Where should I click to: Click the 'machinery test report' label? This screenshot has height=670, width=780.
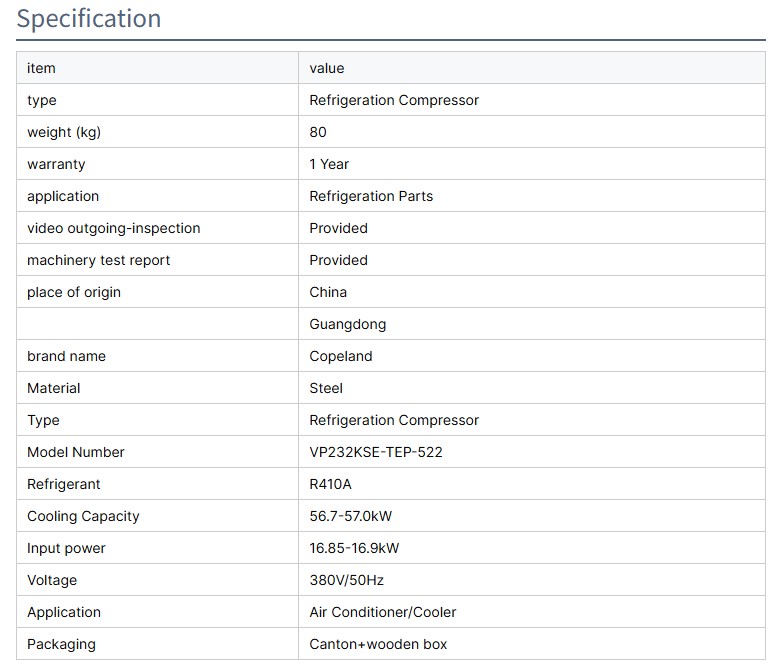99,260
